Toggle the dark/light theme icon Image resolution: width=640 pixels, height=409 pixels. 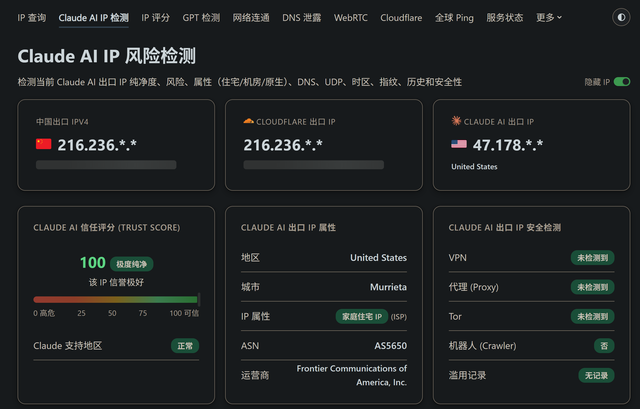[621, 18]
